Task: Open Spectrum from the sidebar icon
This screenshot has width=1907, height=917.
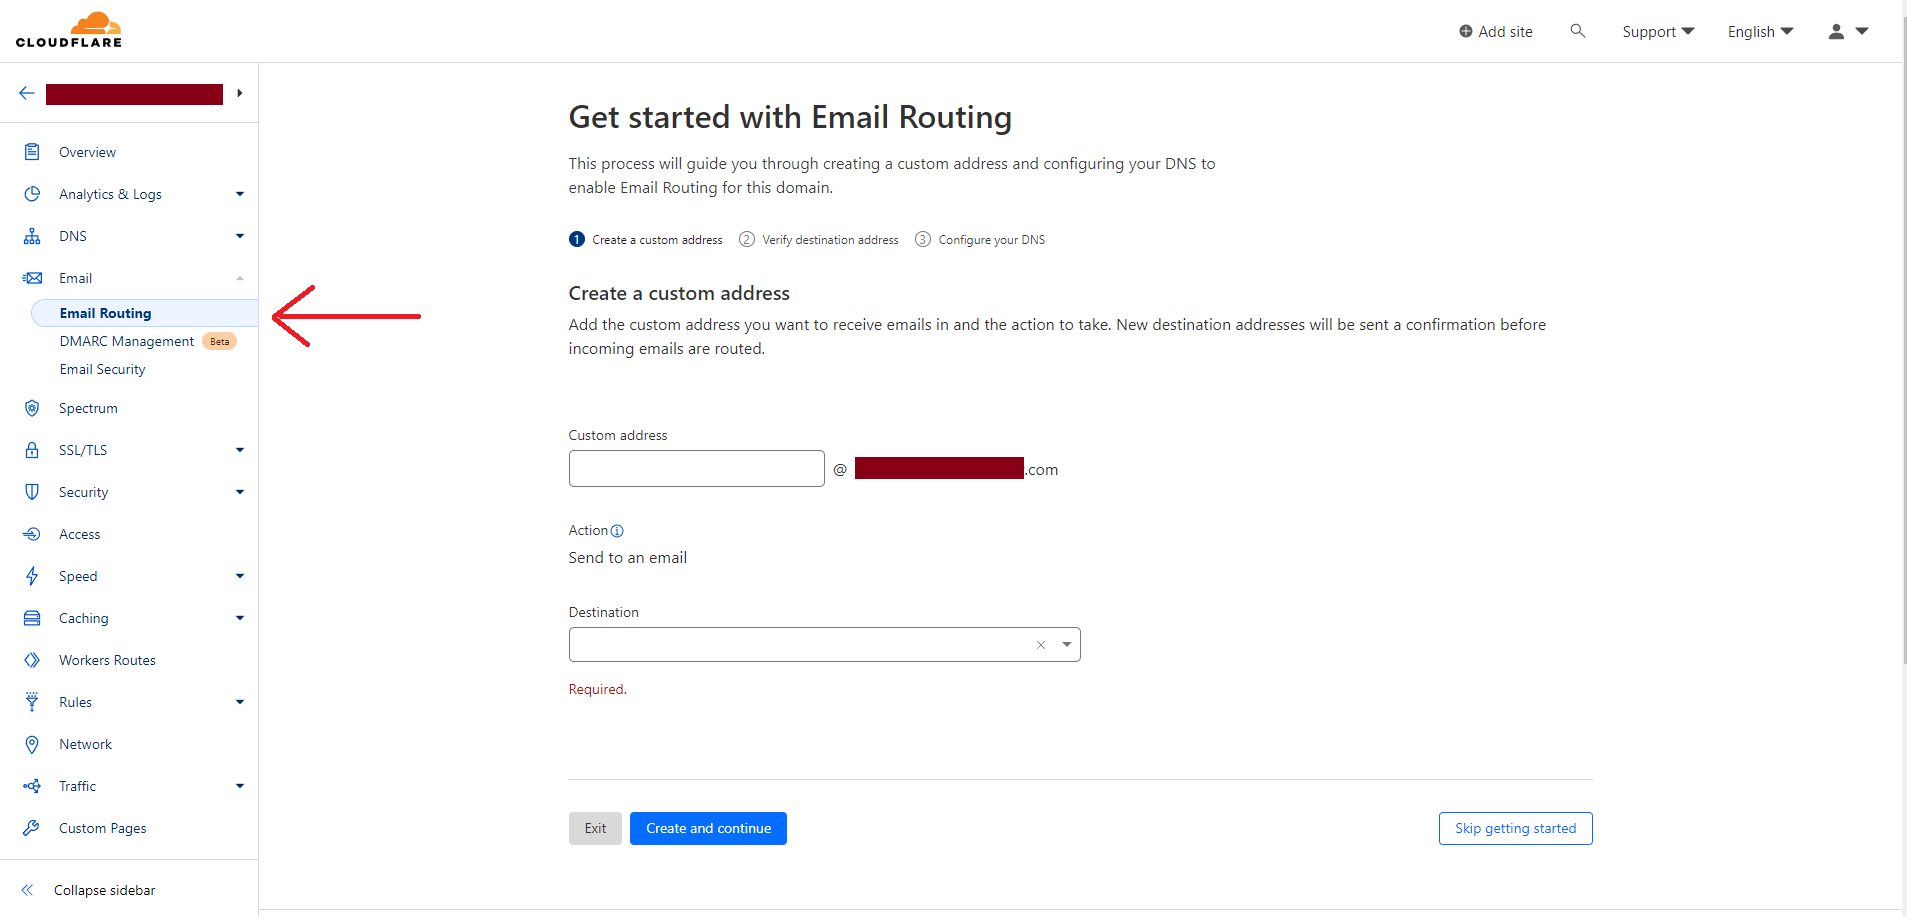Action: tap(33, 407)
